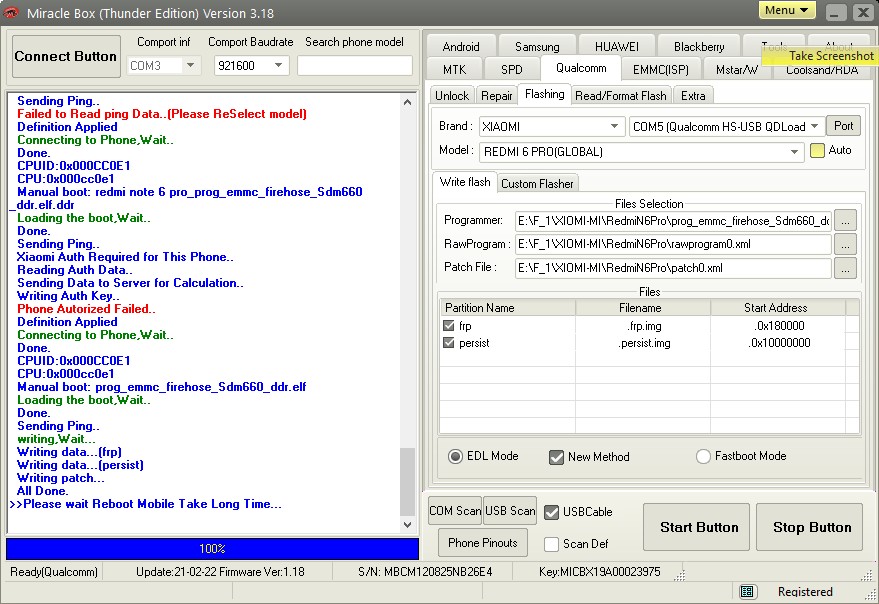
Task: Select the Qualcomm tab
Action: point(581,68)
